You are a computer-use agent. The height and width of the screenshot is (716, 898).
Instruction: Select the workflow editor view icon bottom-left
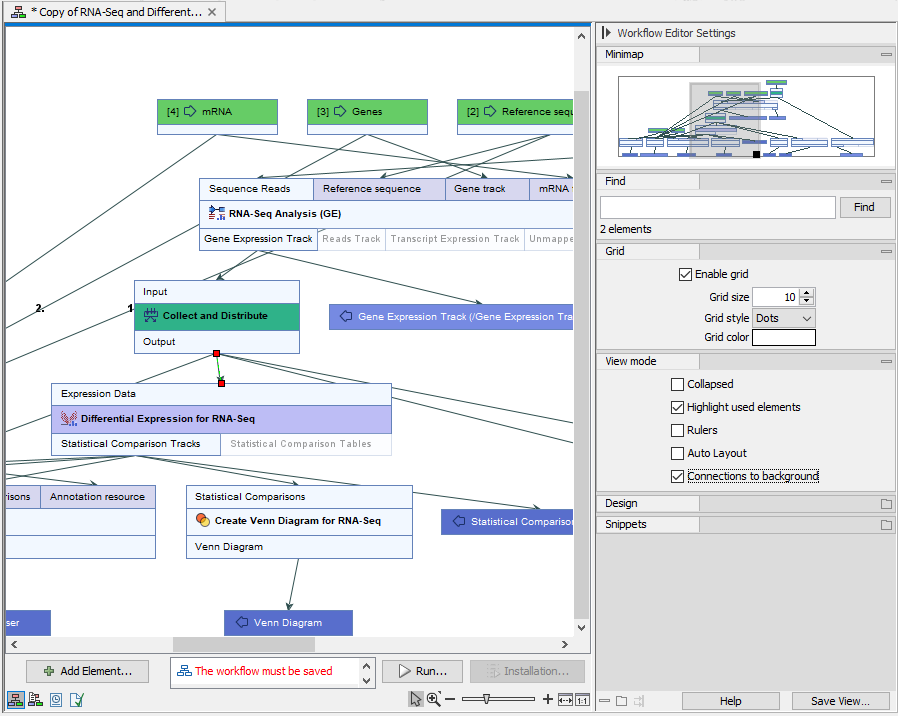(x=16, y=699)
